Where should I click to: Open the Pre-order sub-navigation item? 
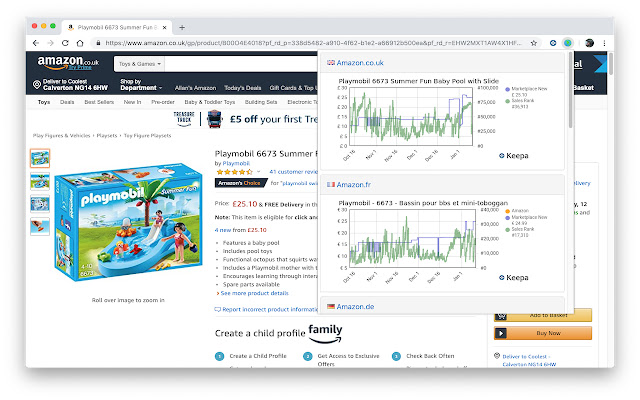[x=162, y=102]
